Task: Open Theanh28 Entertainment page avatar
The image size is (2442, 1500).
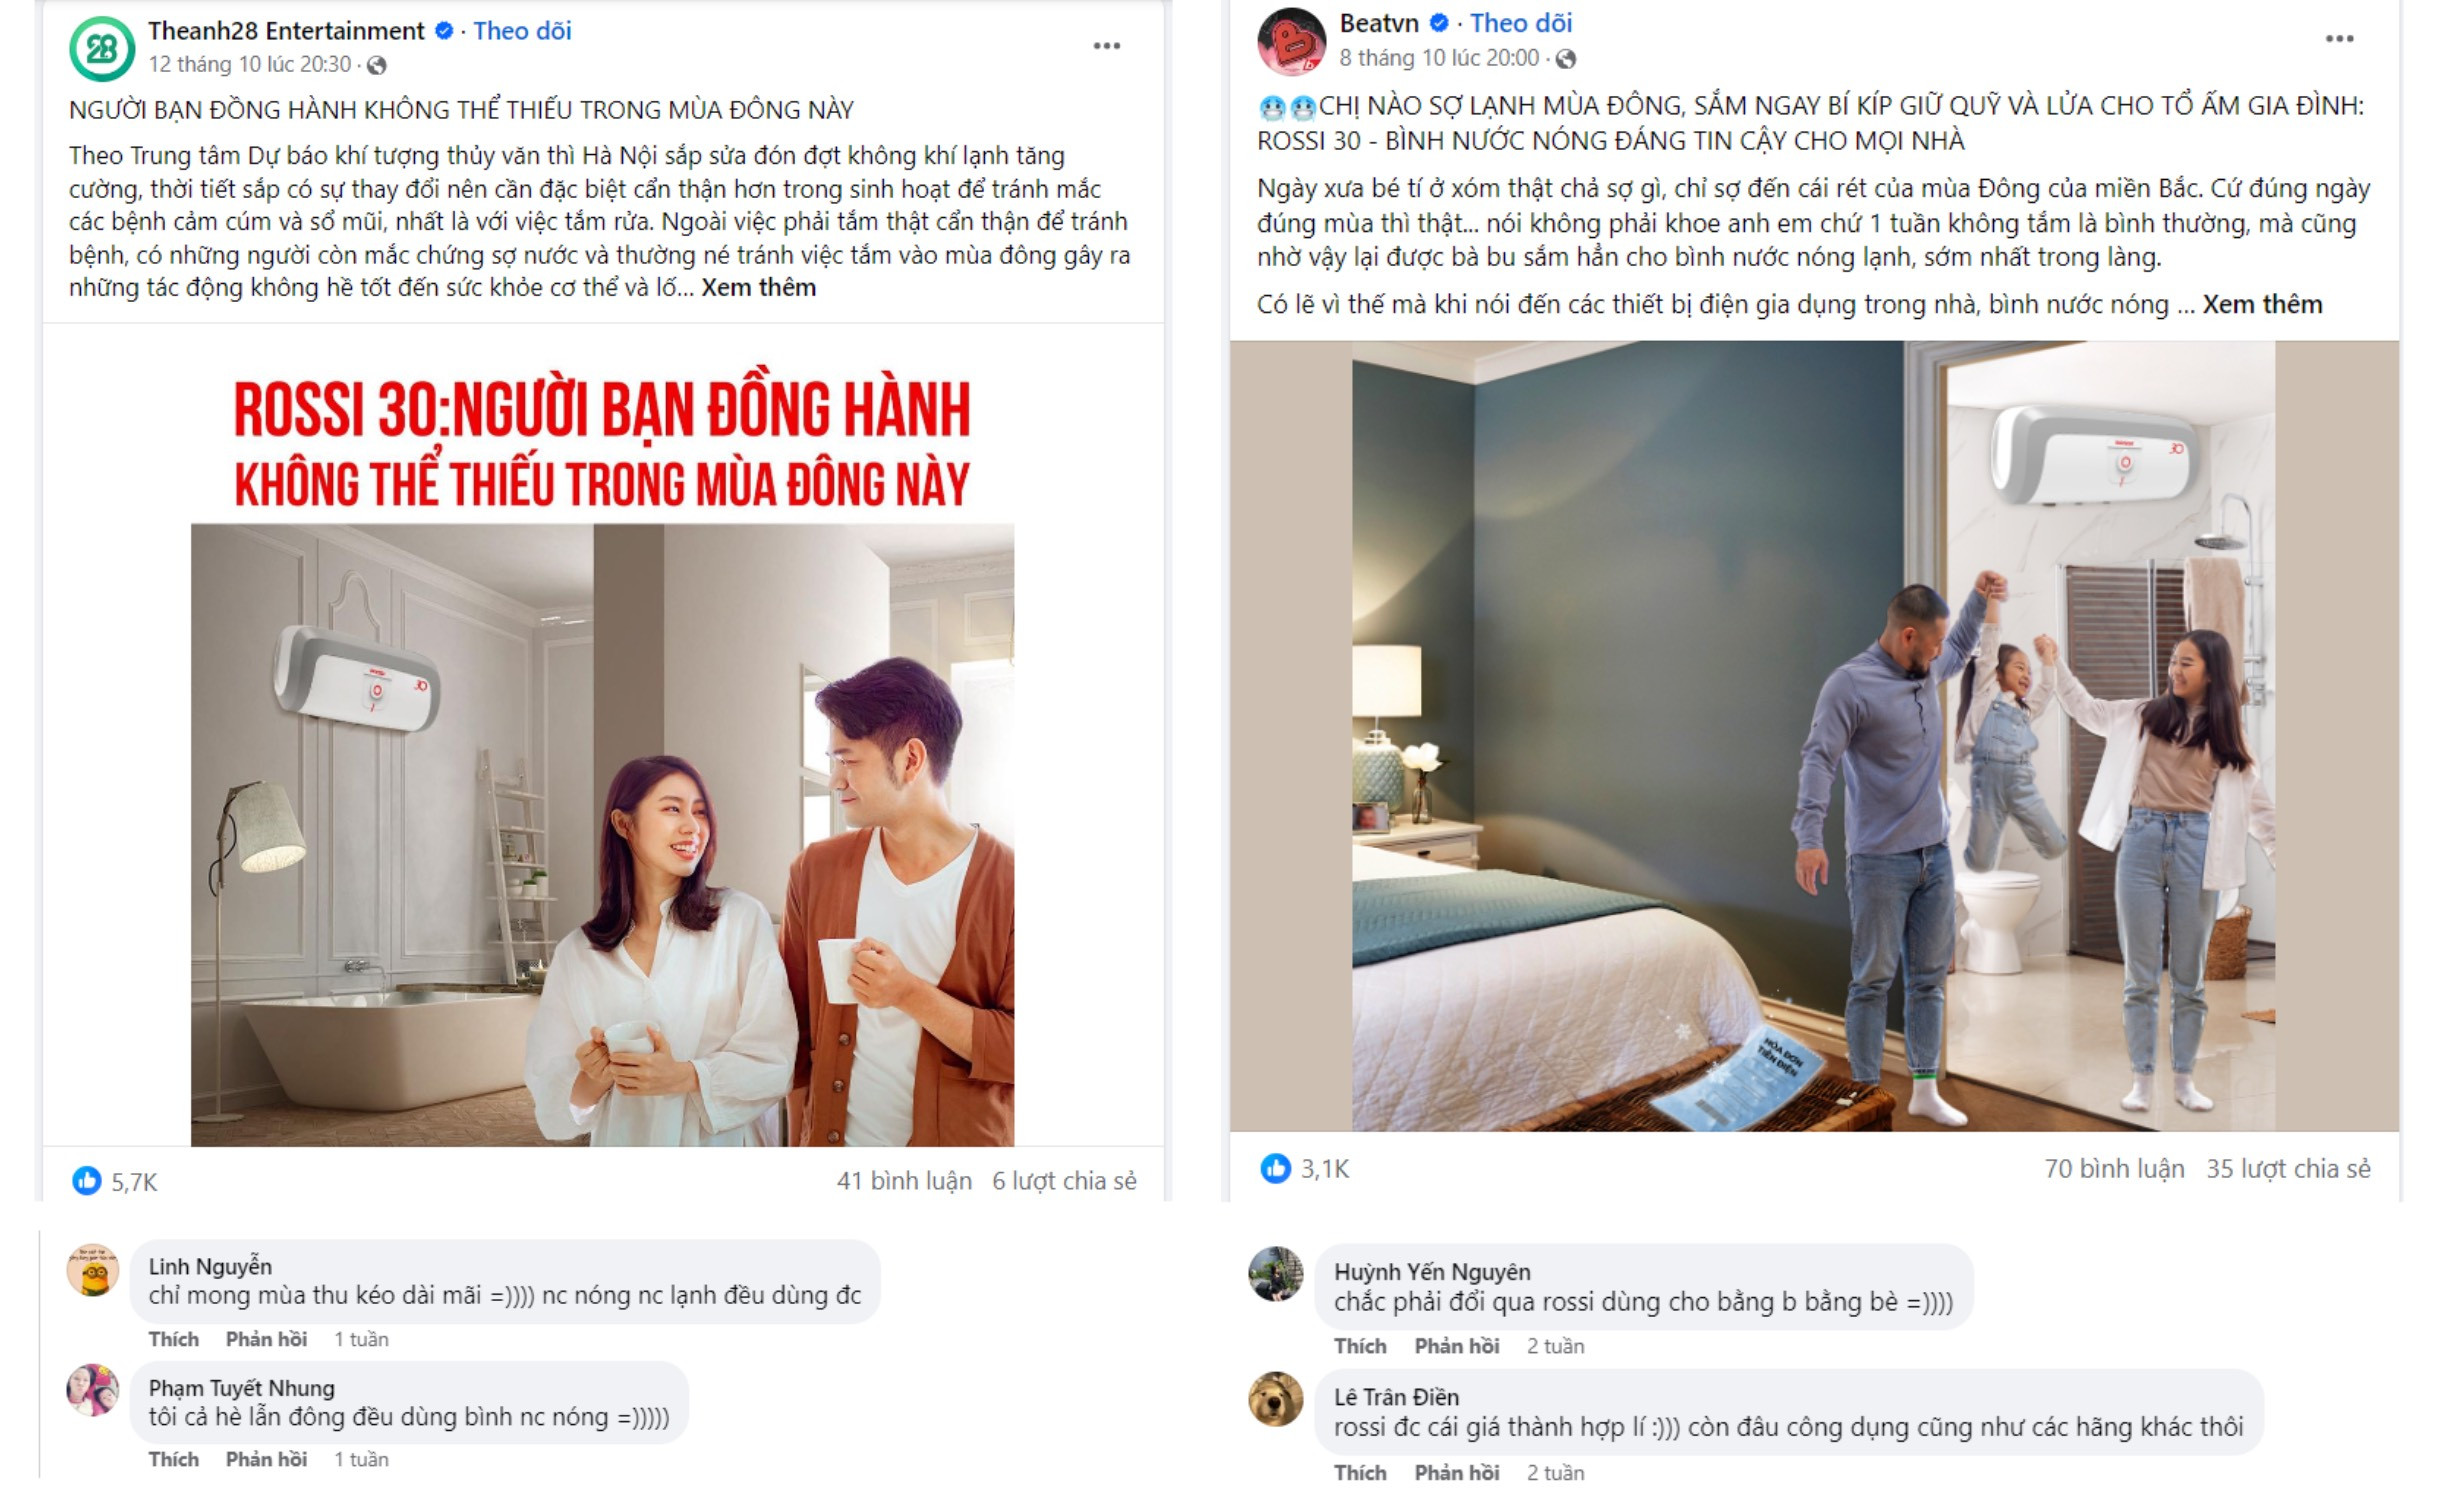Action: pyautogui.click(x=102, y=48)
